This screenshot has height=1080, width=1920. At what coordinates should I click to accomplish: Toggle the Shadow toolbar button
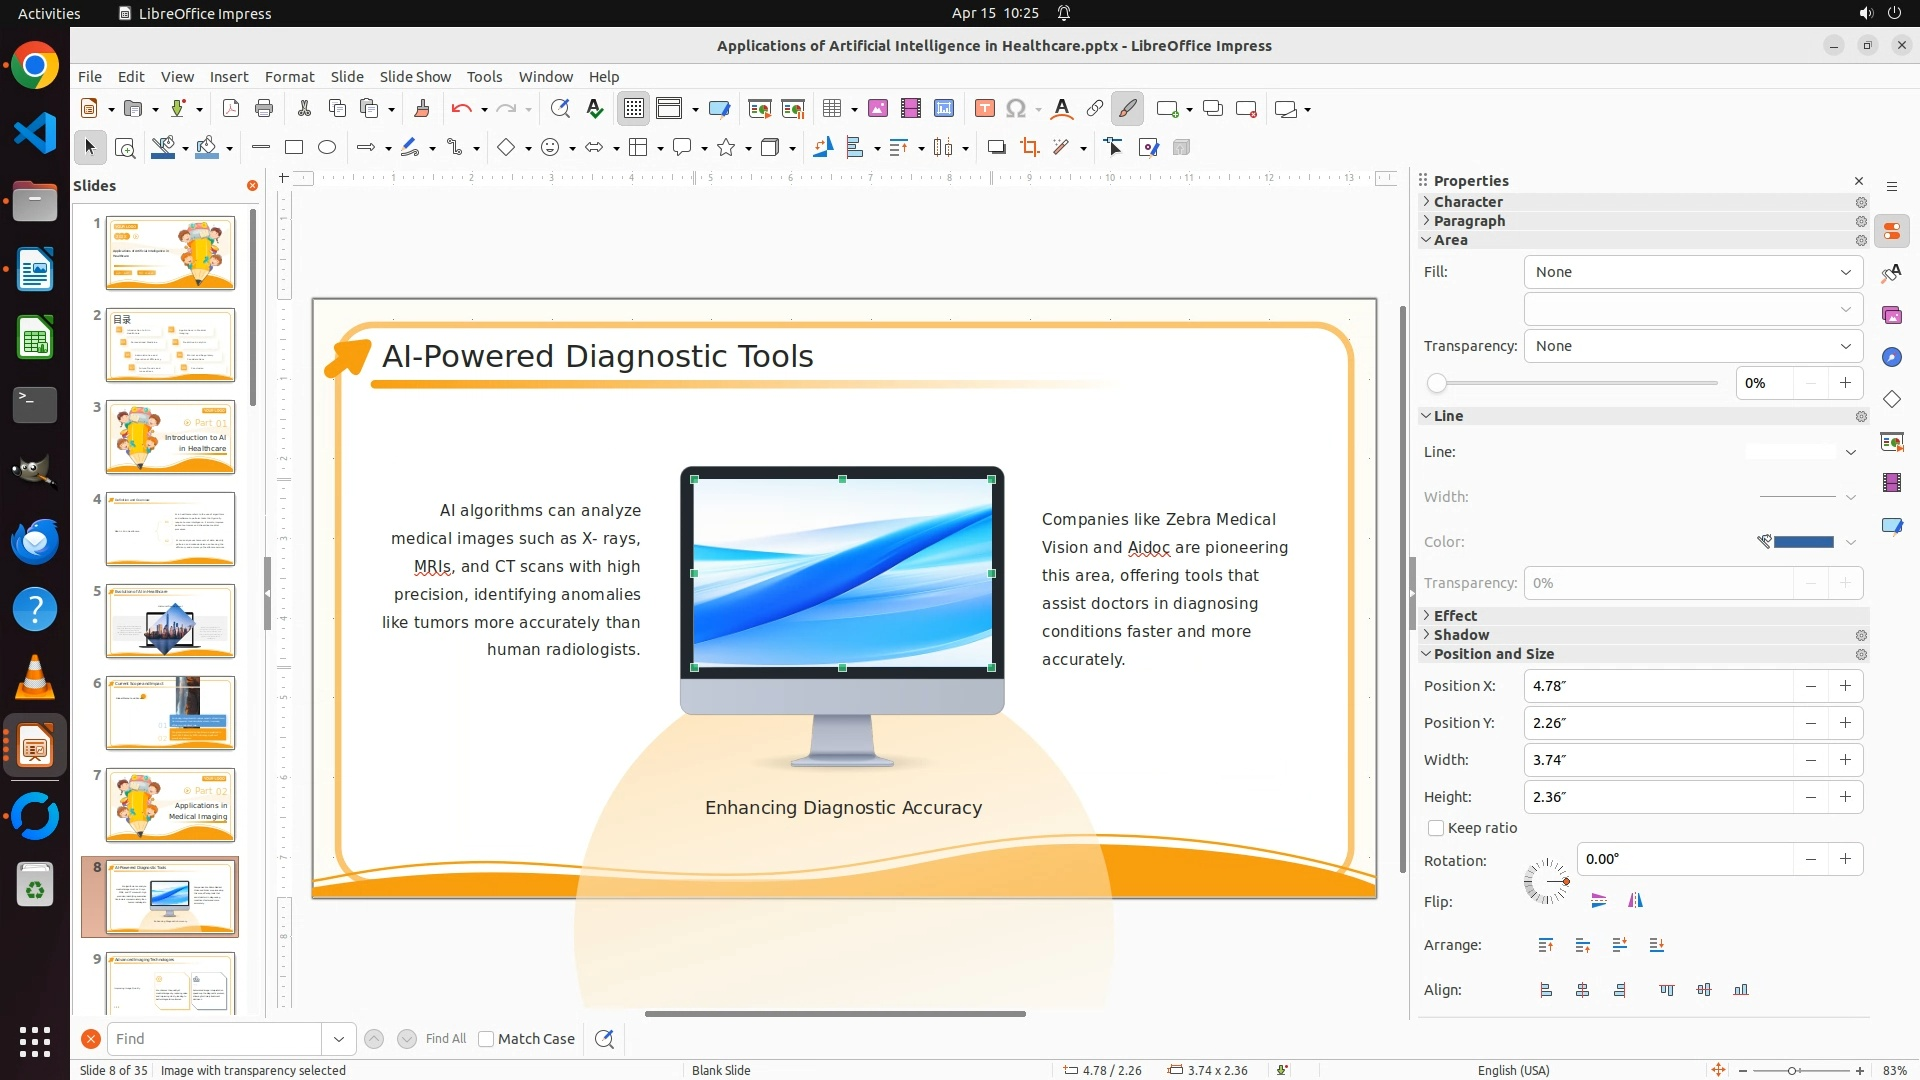(x=996, y=148)
